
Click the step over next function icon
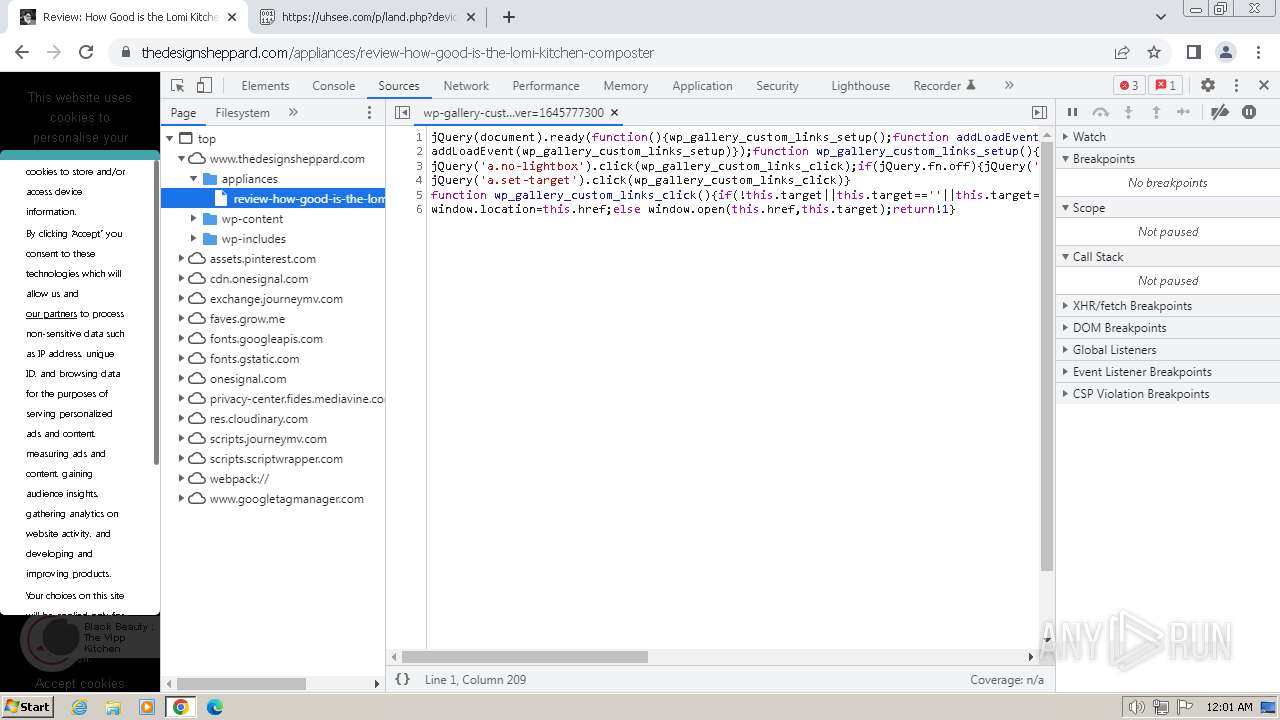[x=1100, y=113]
